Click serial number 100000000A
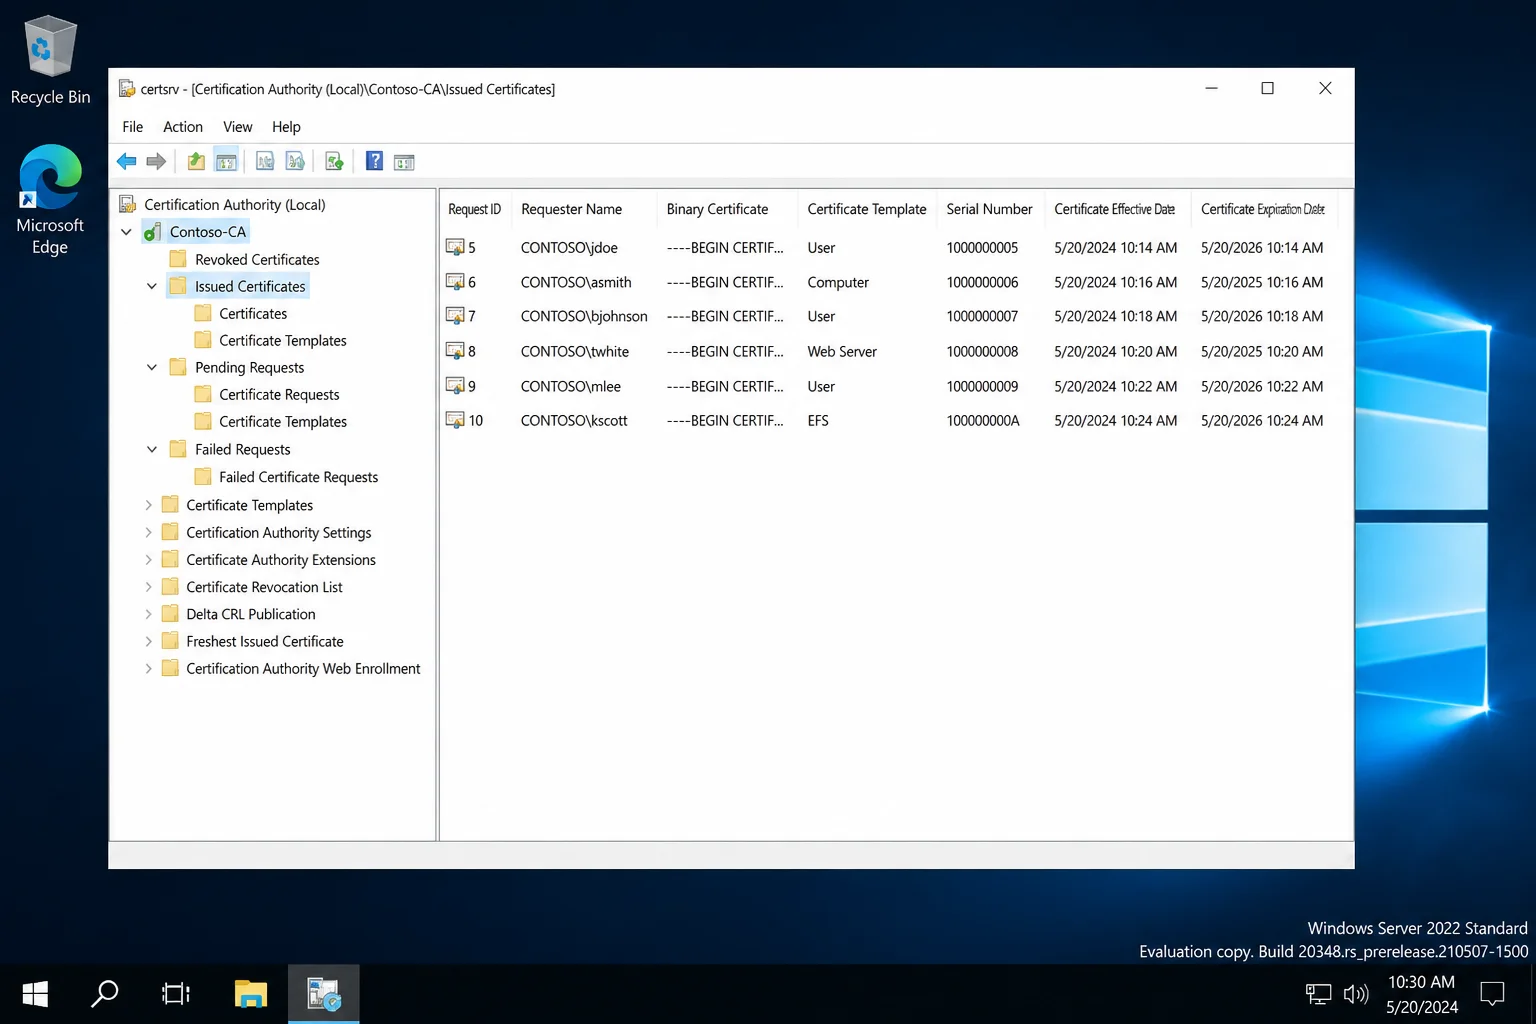This screenshot has width=1536, height=1024. 983,420
